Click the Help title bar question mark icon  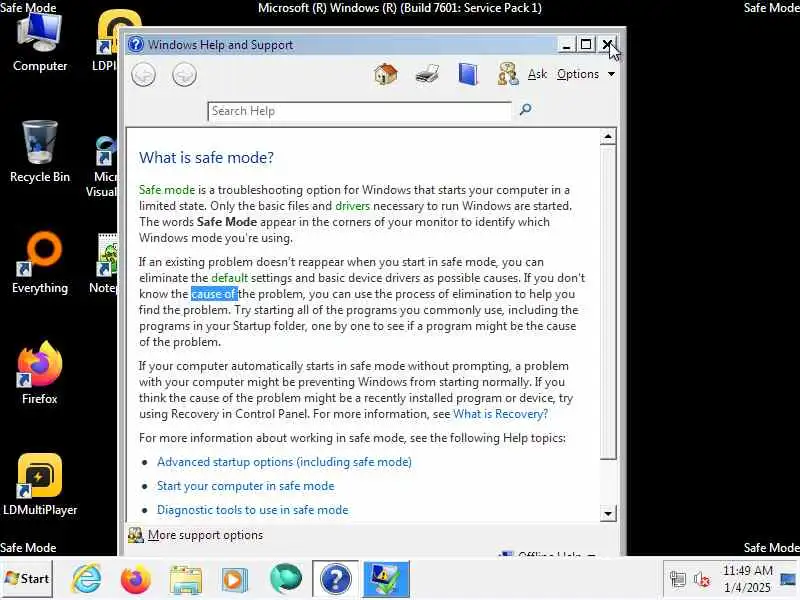136,45
